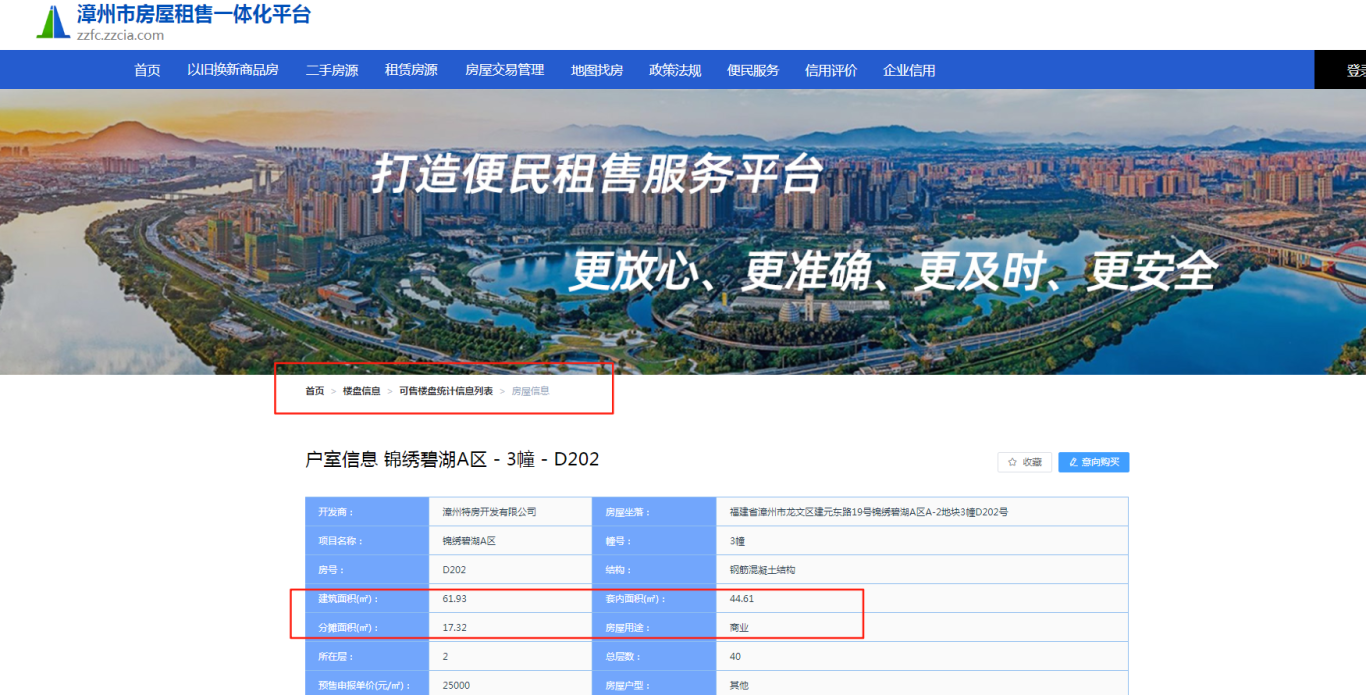Click project name value 锦绣碧湖A区 in the table

(470, 541)
